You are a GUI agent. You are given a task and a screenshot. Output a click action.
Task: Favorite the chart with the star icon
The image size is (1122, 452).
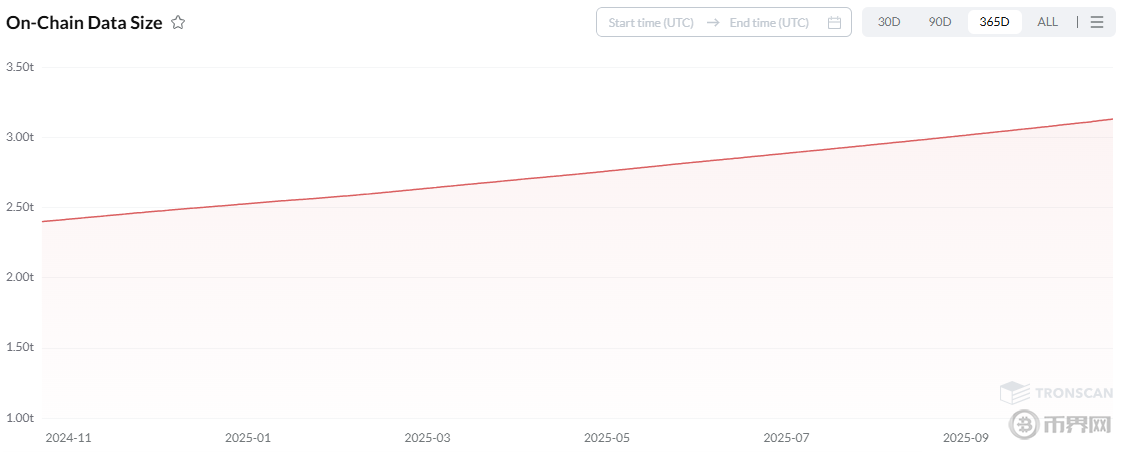[x=178, y=23]
